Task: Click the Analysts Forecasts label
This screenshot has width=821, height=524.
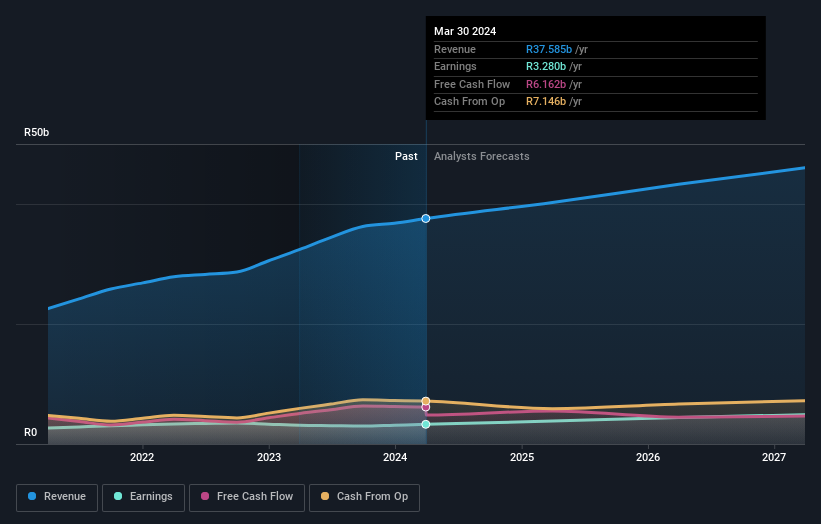Action: click(x=482, y=156)
